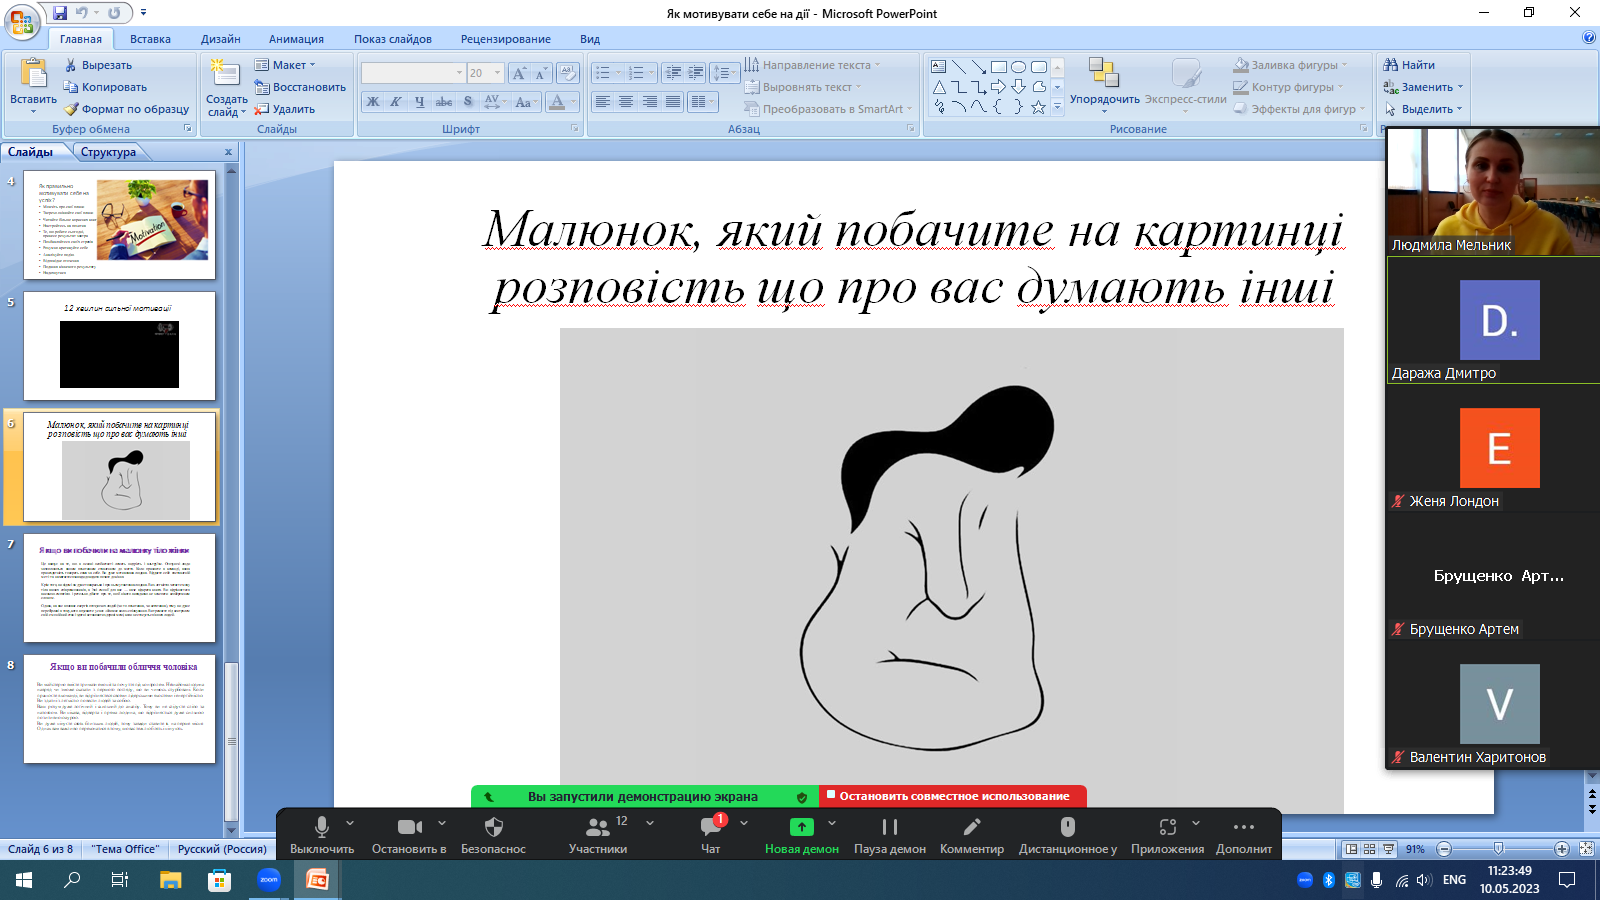Image resolution: width=1600 pixels, height=900 pixels.
Task: Open Участники participants panel in Zoom
Action: (598, 834)
